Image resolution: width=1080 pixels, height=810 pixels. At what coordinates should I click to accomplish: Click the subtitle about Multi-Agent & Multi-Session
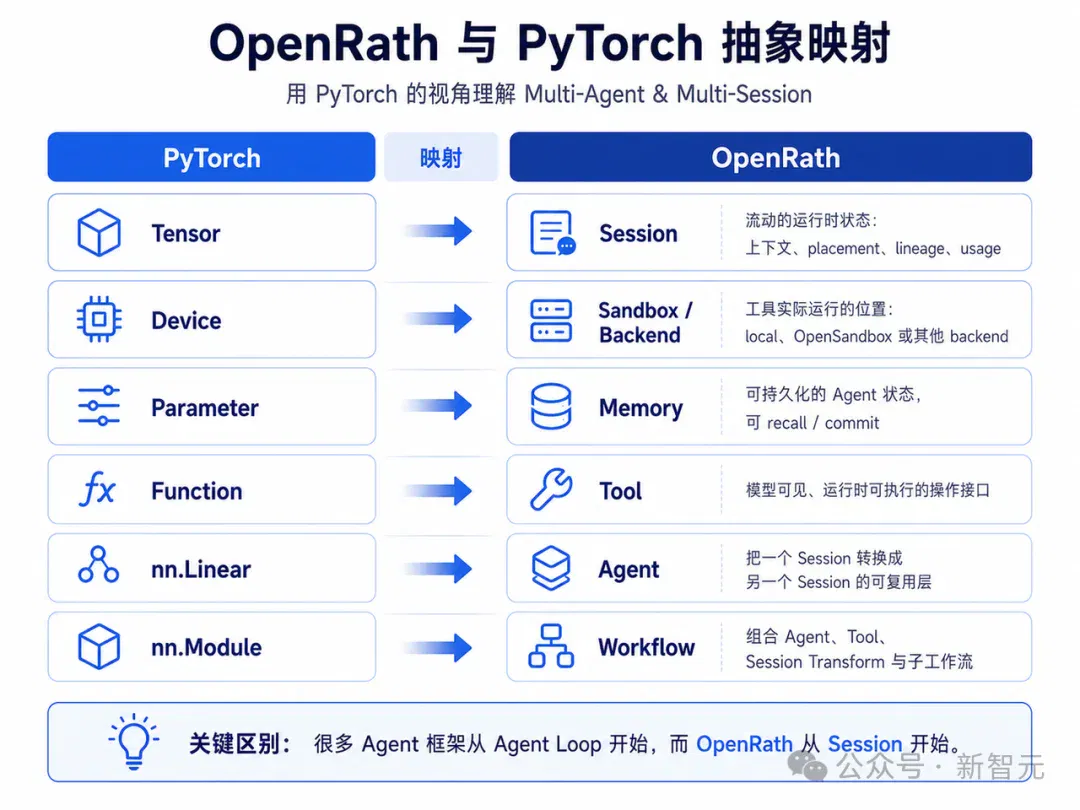click(x=549, y=94)
